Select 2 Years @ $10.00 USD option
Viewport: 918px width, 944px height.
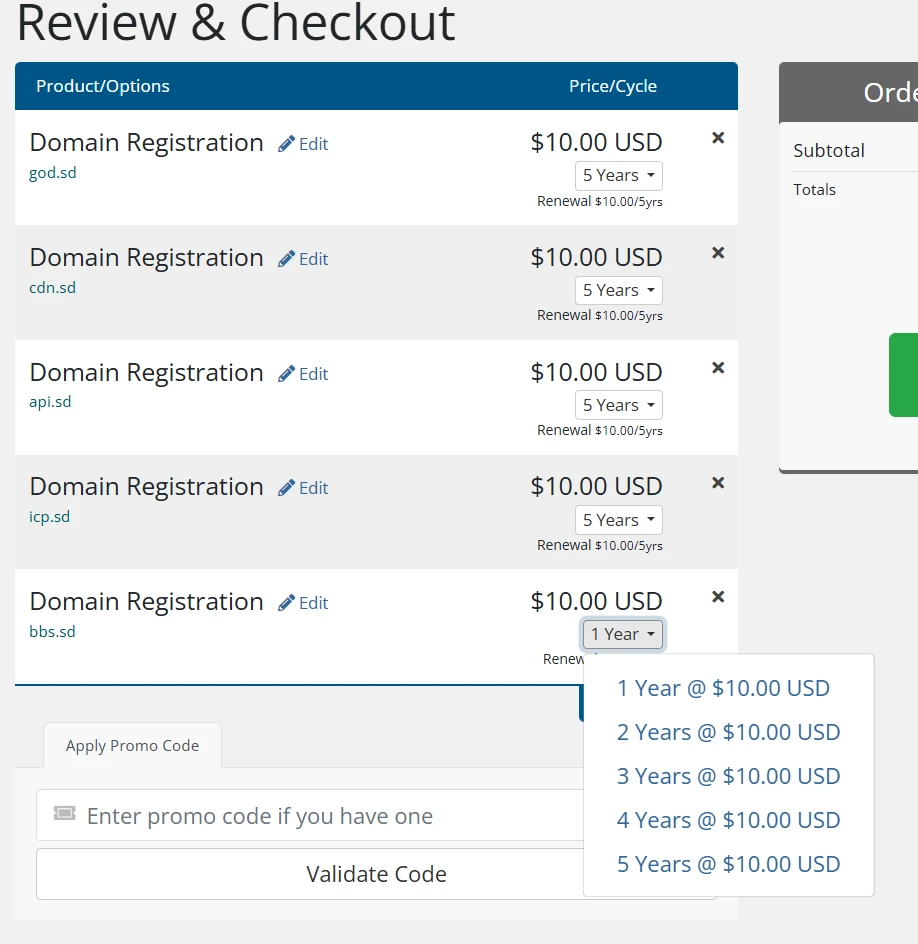pyautogui.click(x=728, y=732)
